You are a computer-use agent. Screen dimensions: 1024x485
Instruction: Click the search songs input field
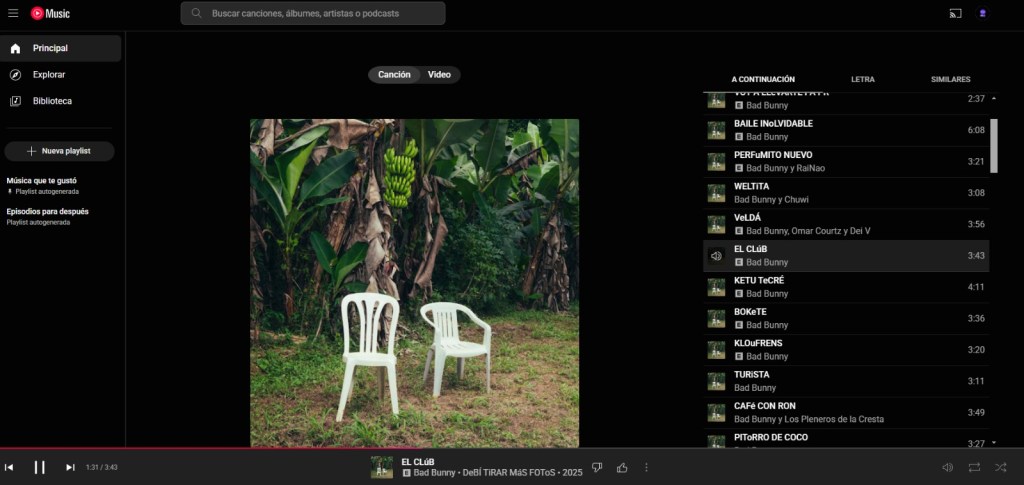click(x=313, y=14)
